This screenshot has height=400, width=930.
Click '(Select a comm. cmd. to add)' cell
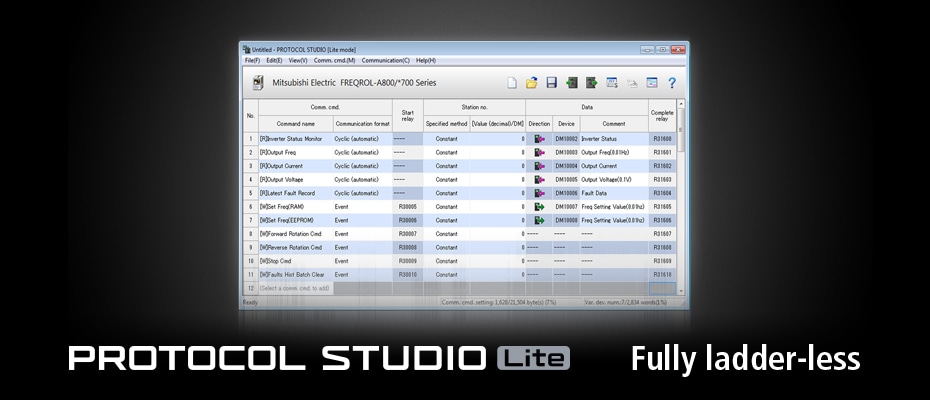pos(295,288)
